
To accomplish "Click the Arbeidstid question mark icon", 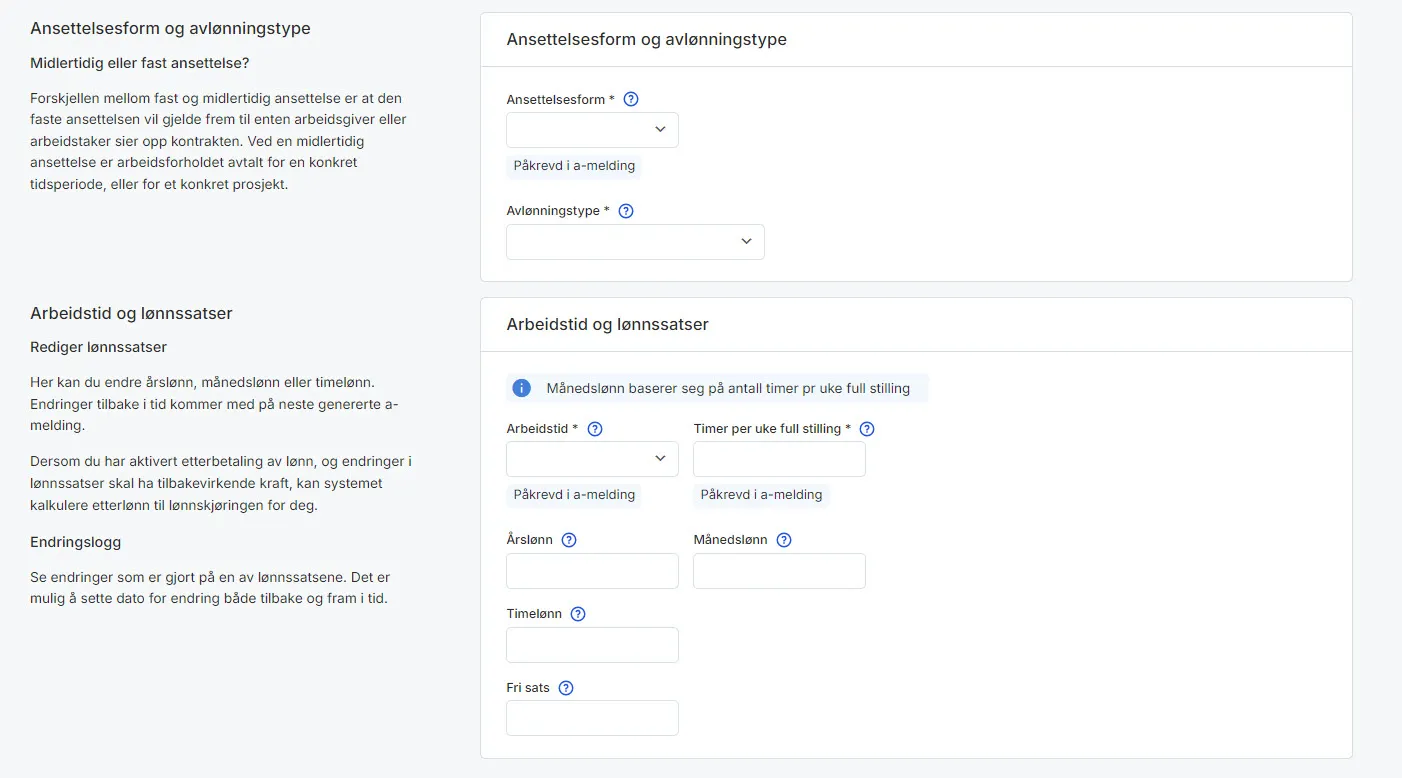I will point(594,427).
